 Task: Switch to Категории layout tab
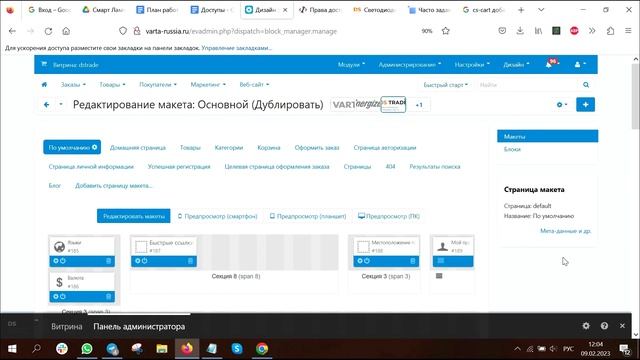pyautogui.click(x=229, y=148)
